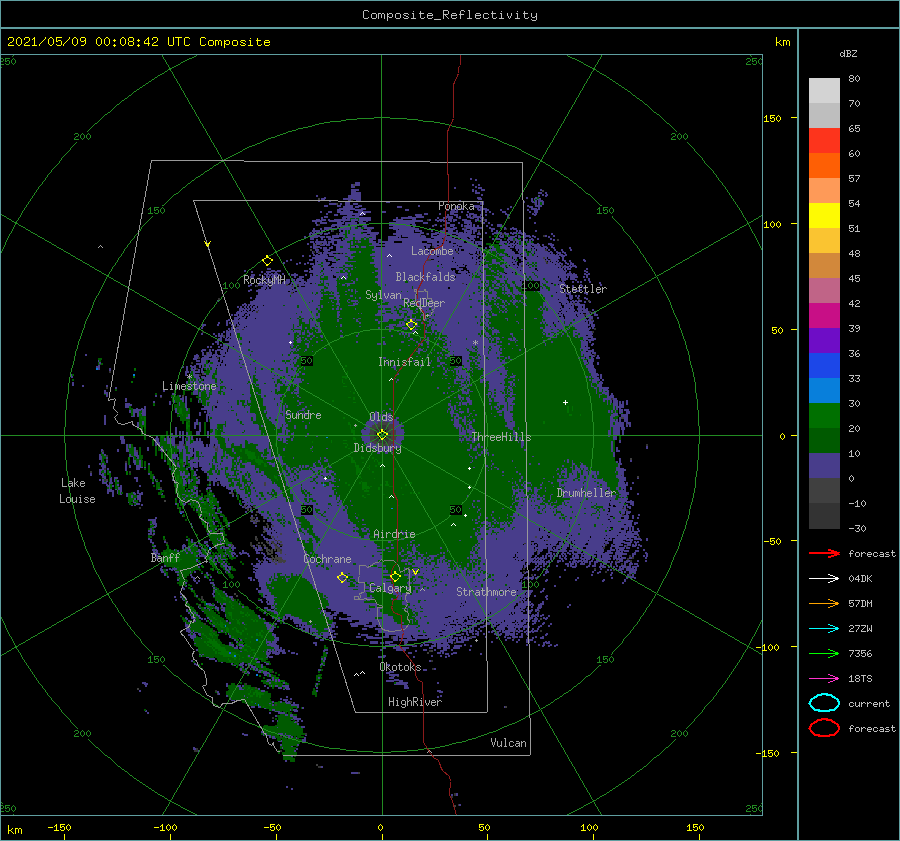Select the 54 dBZ yellow color swatch
This screenshot has height=841, width=900.
pyautogui.click(x=824, y=215)
